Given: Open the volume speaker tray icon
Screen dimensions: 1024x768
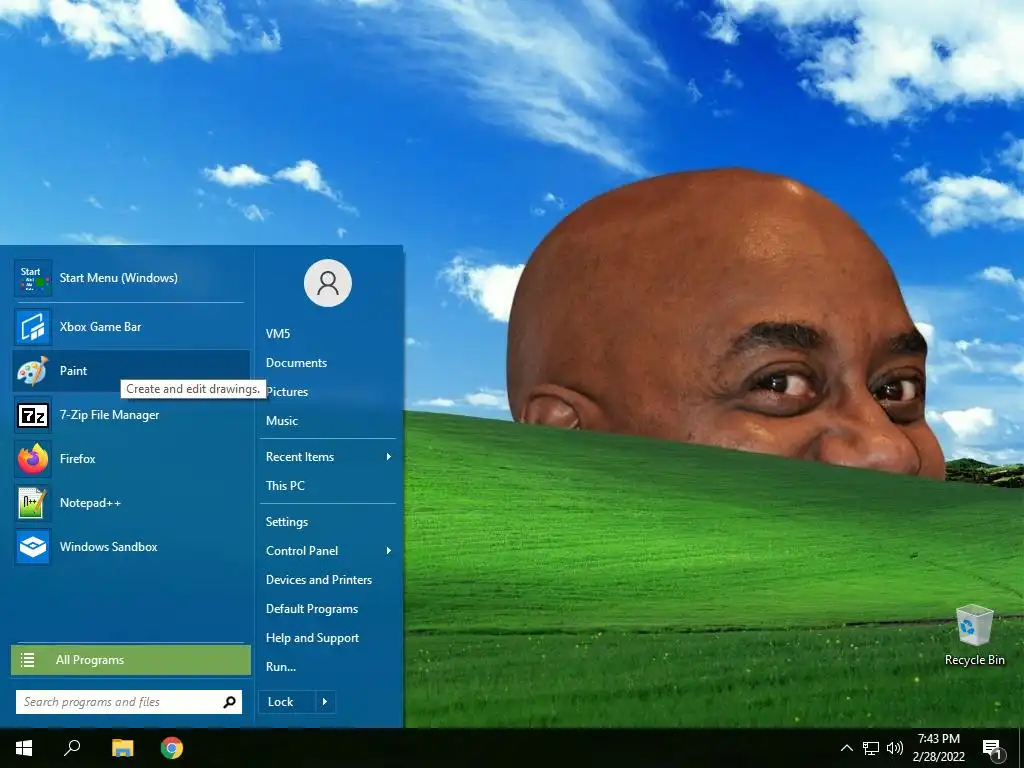Looking at the screenshot, I should [x=895, y=748].
